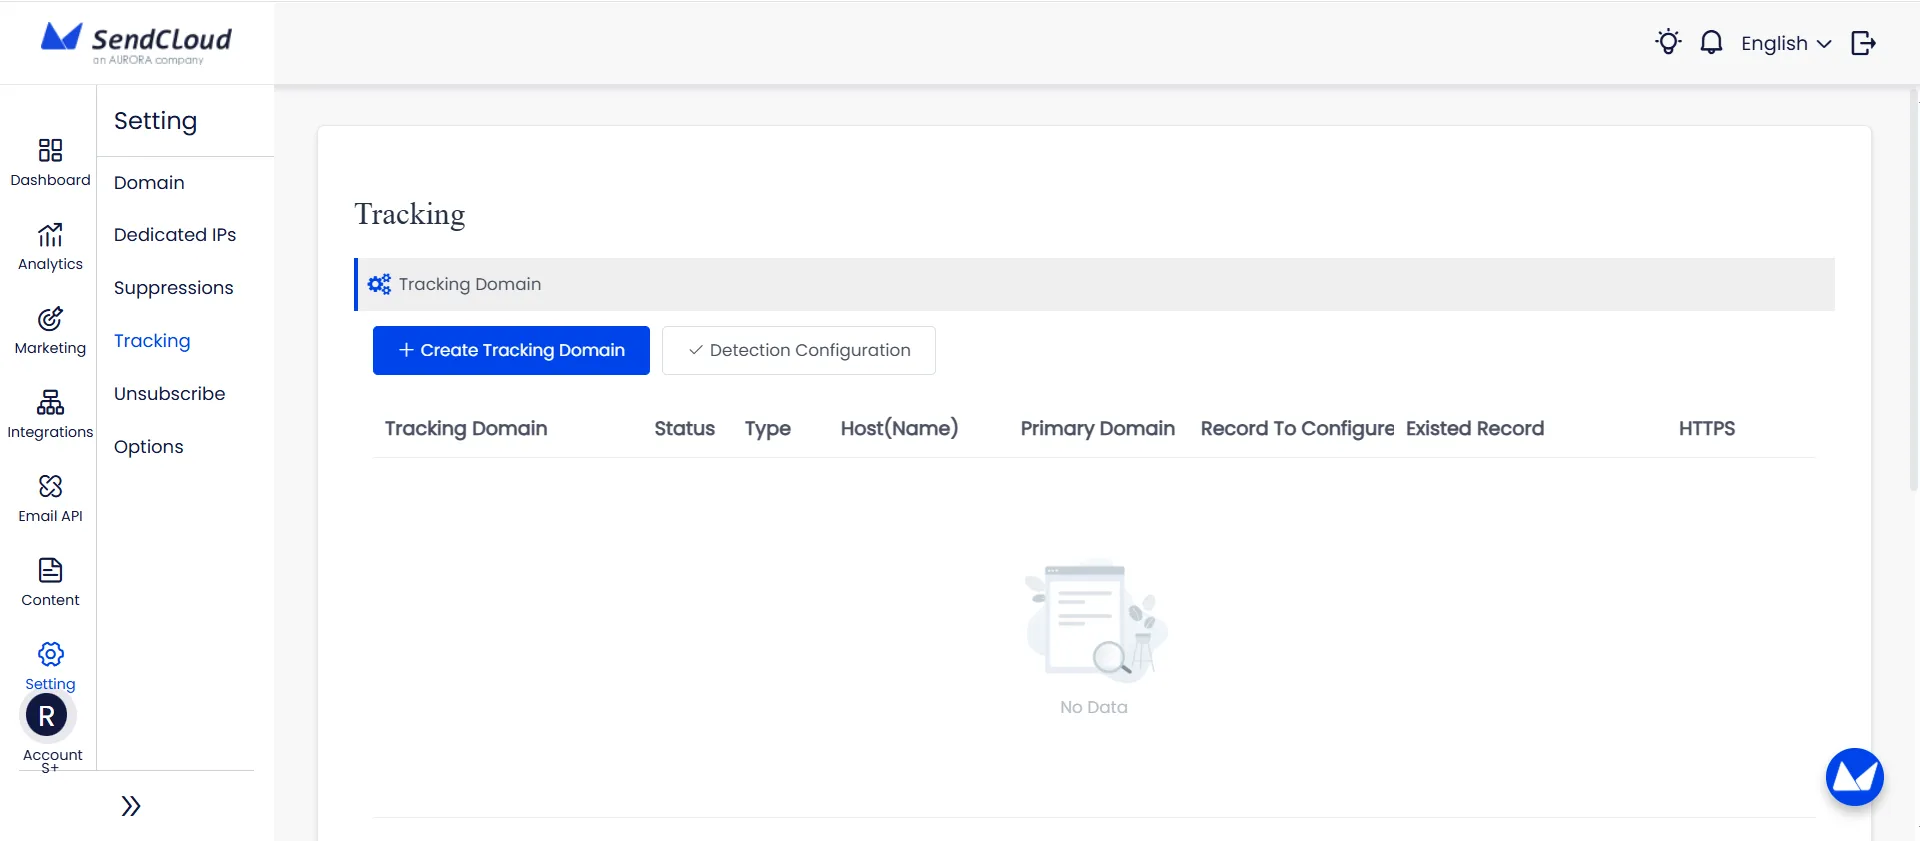Open the Account avatar R
This screenshot has width=1920, height=841.
click(x=47, y=716)
